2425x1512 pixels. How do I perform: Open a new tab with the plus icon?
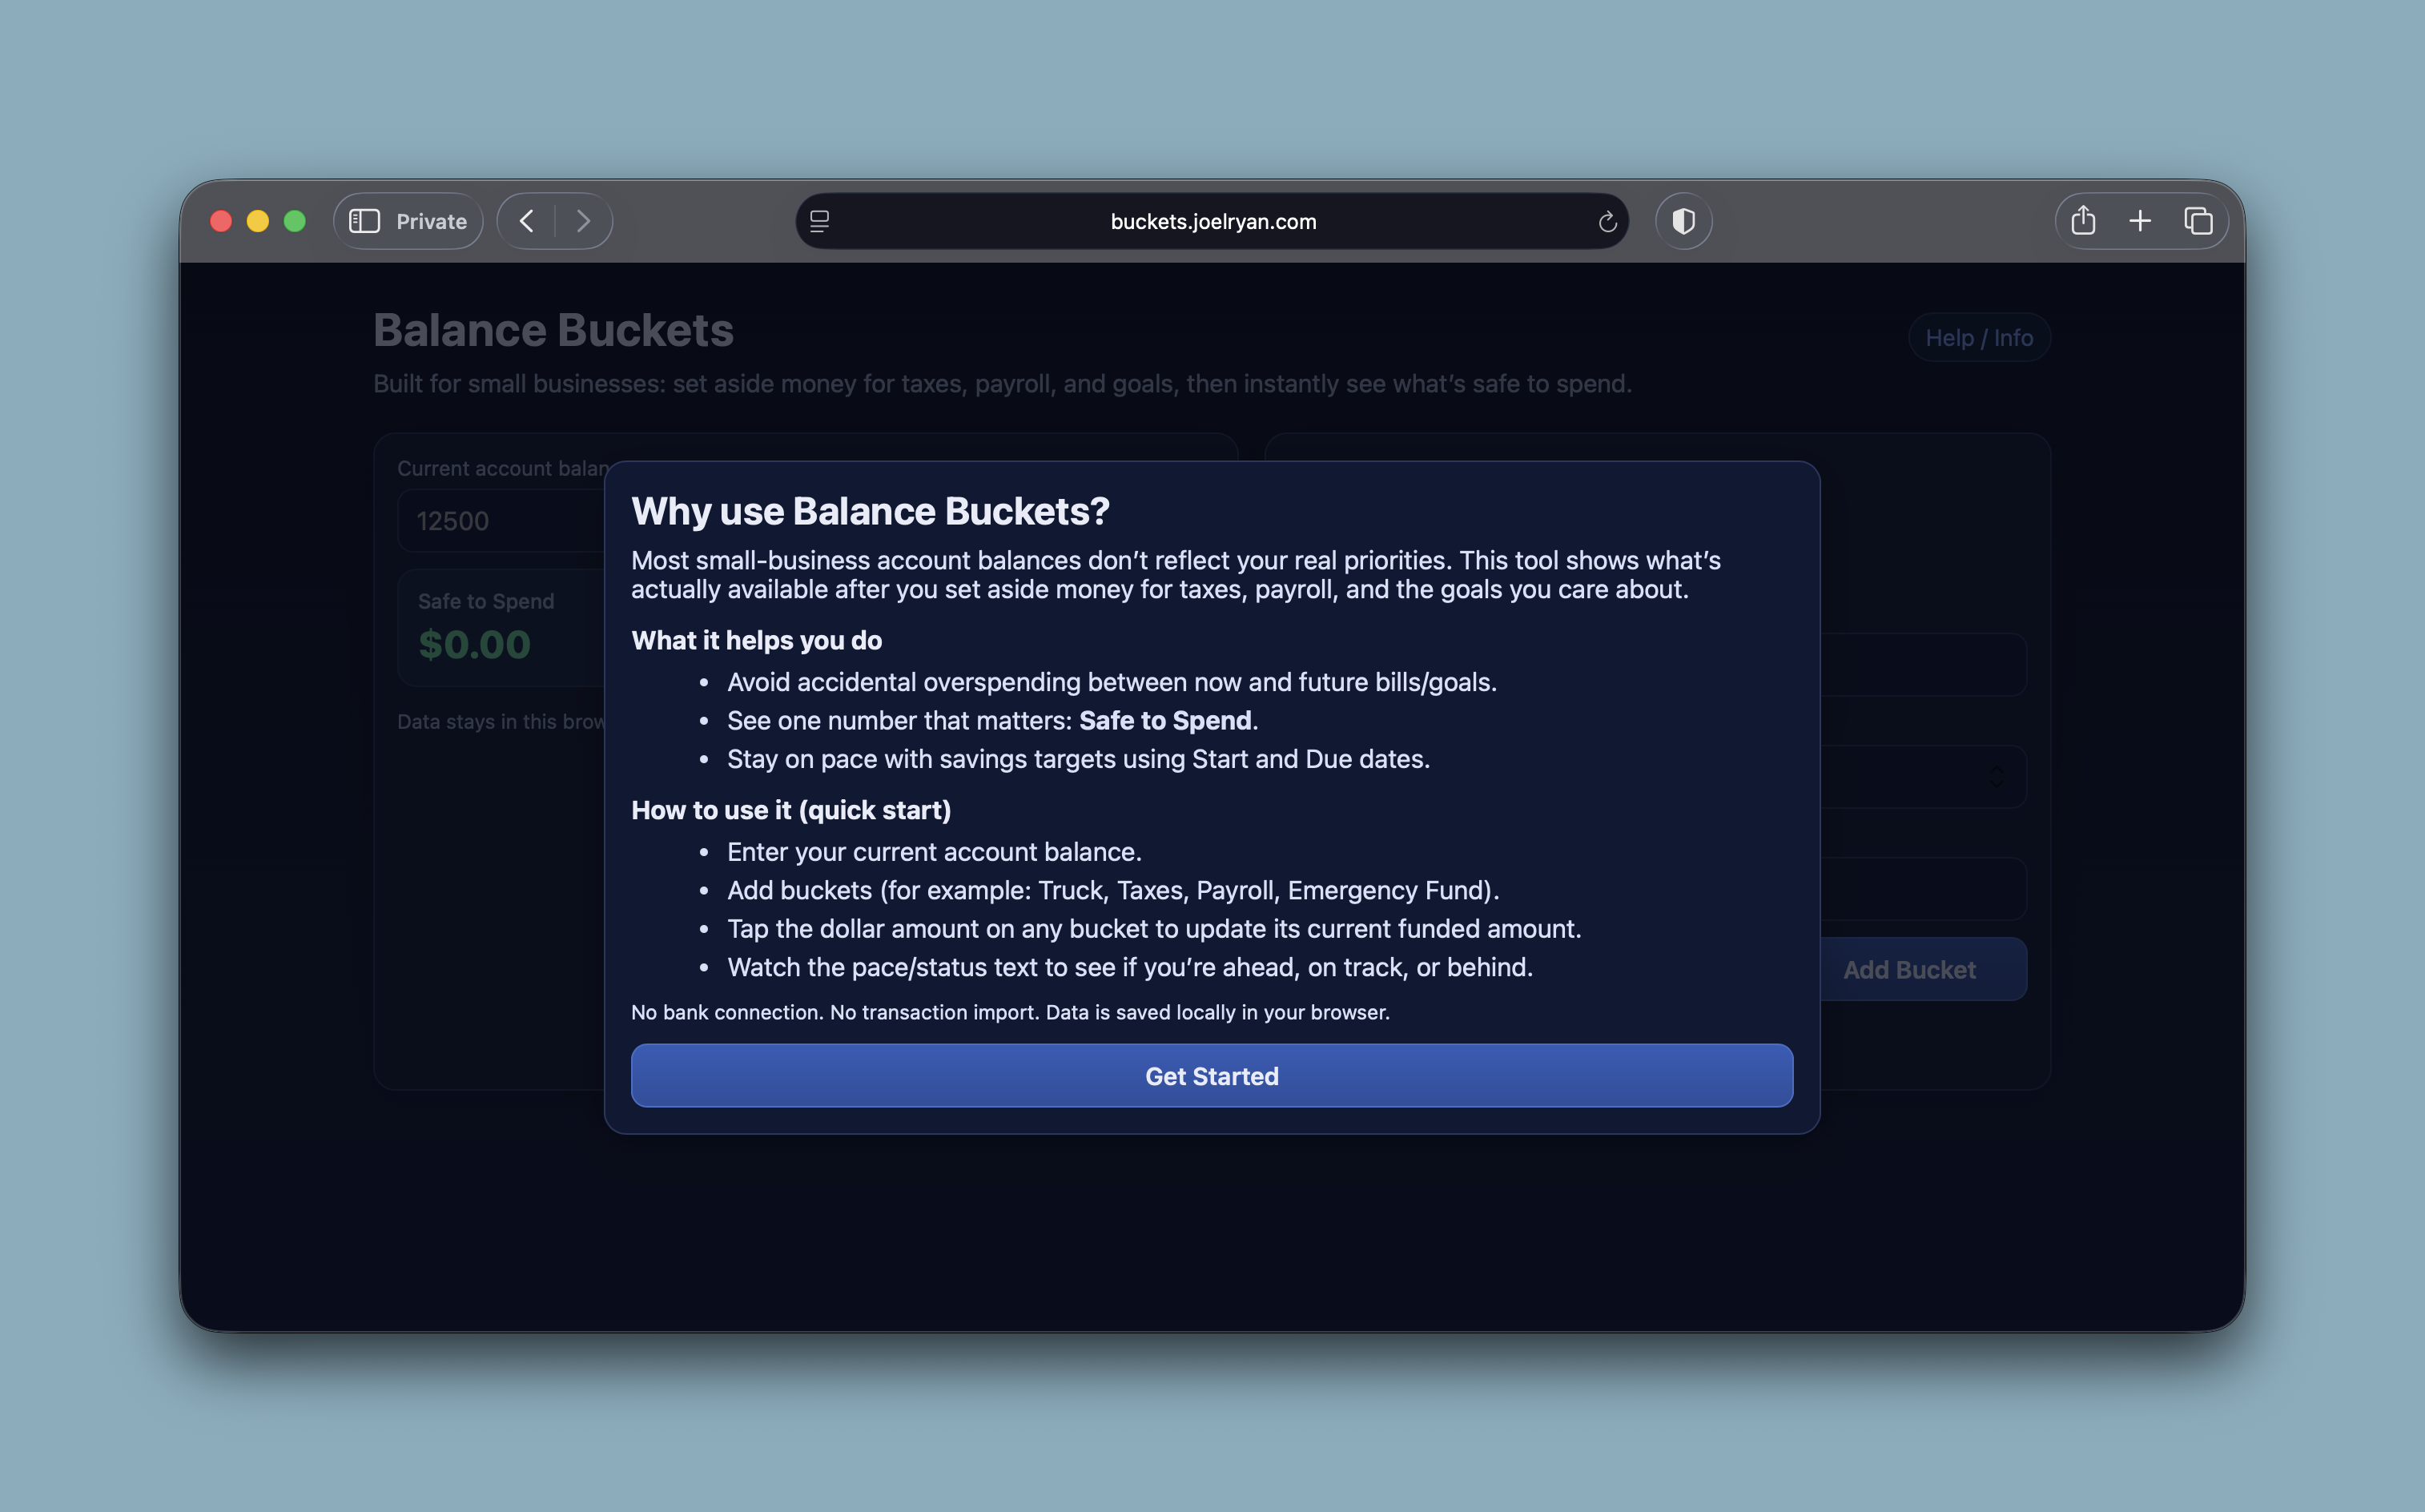2141,221
